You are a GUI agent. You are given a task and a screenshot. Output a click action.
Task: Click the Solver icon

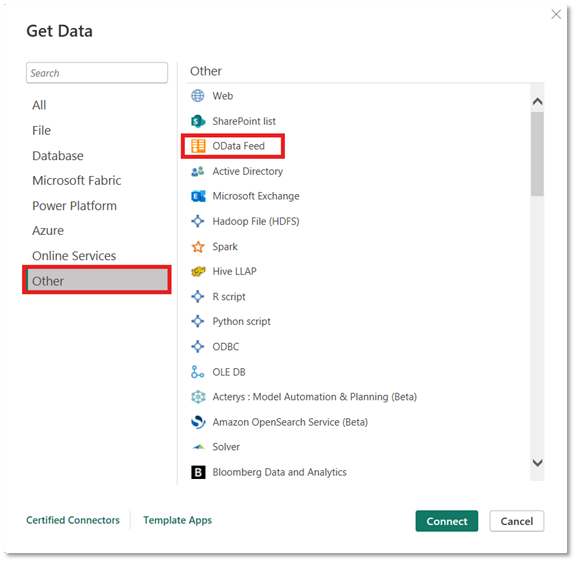coord(198,447)
